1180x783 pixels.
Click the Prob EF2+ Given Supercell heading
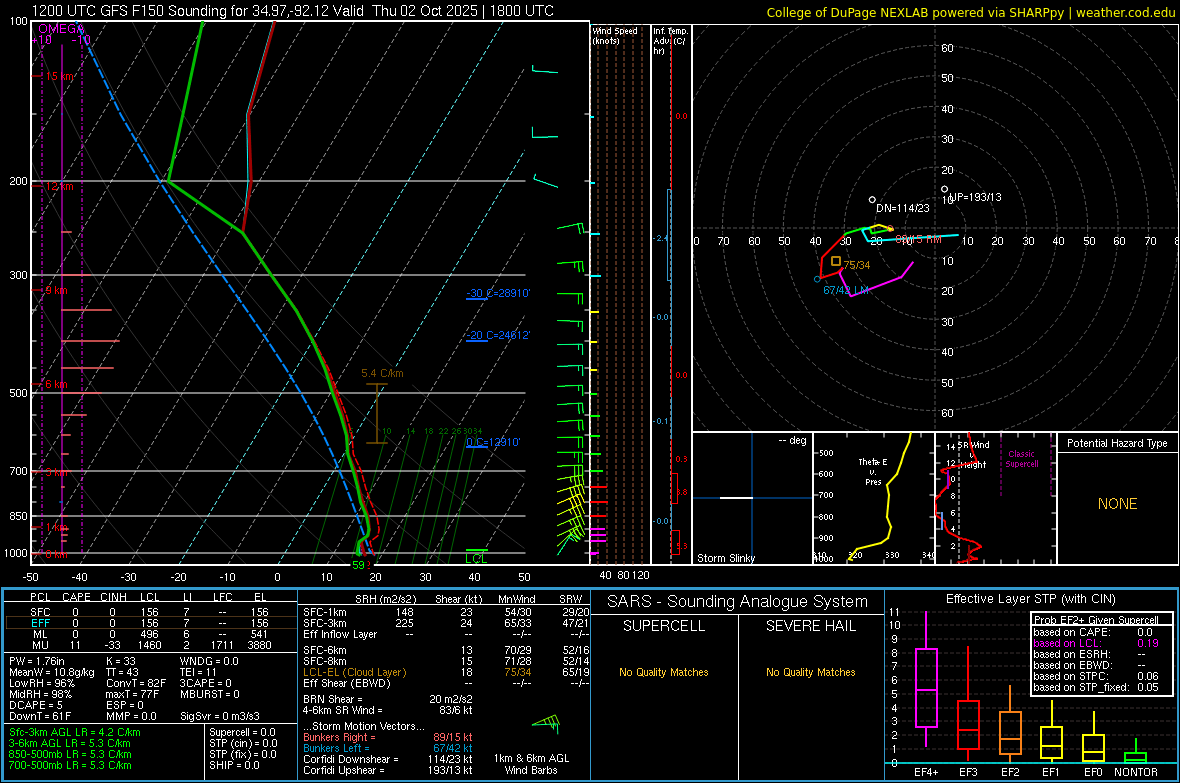pos(1096,620)
